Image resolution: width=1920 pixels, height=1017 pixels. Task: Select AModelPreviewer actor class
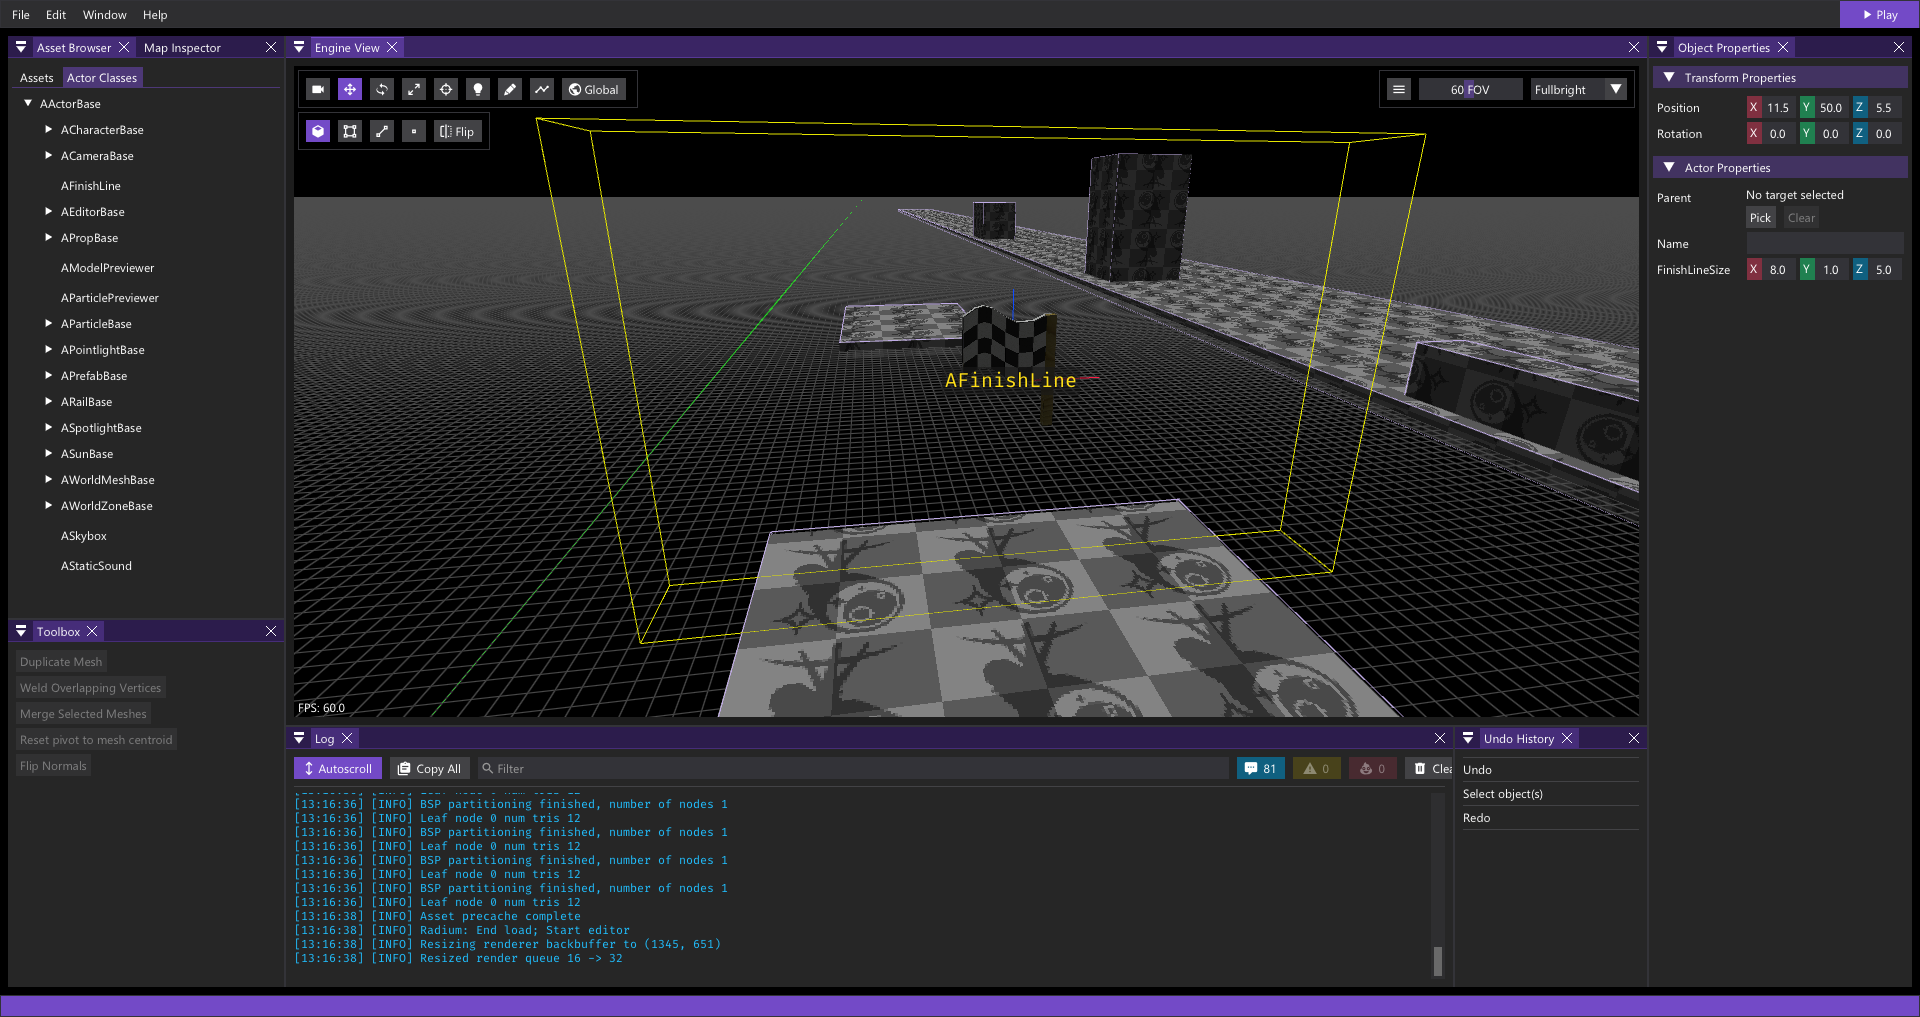[x=107, y=268]
